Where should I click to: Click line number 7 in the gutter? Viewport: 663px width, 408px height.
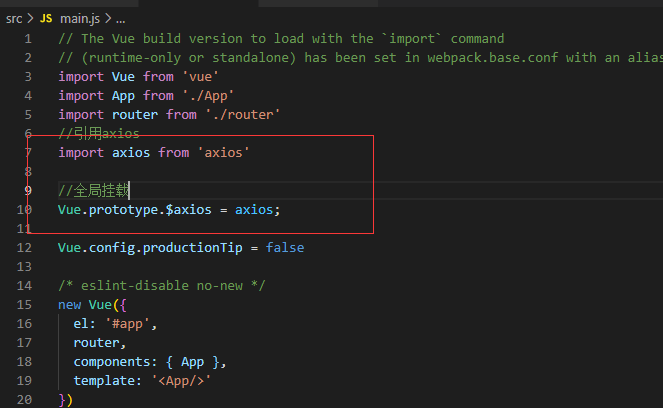pyautogui.click(x=28, y=152)
